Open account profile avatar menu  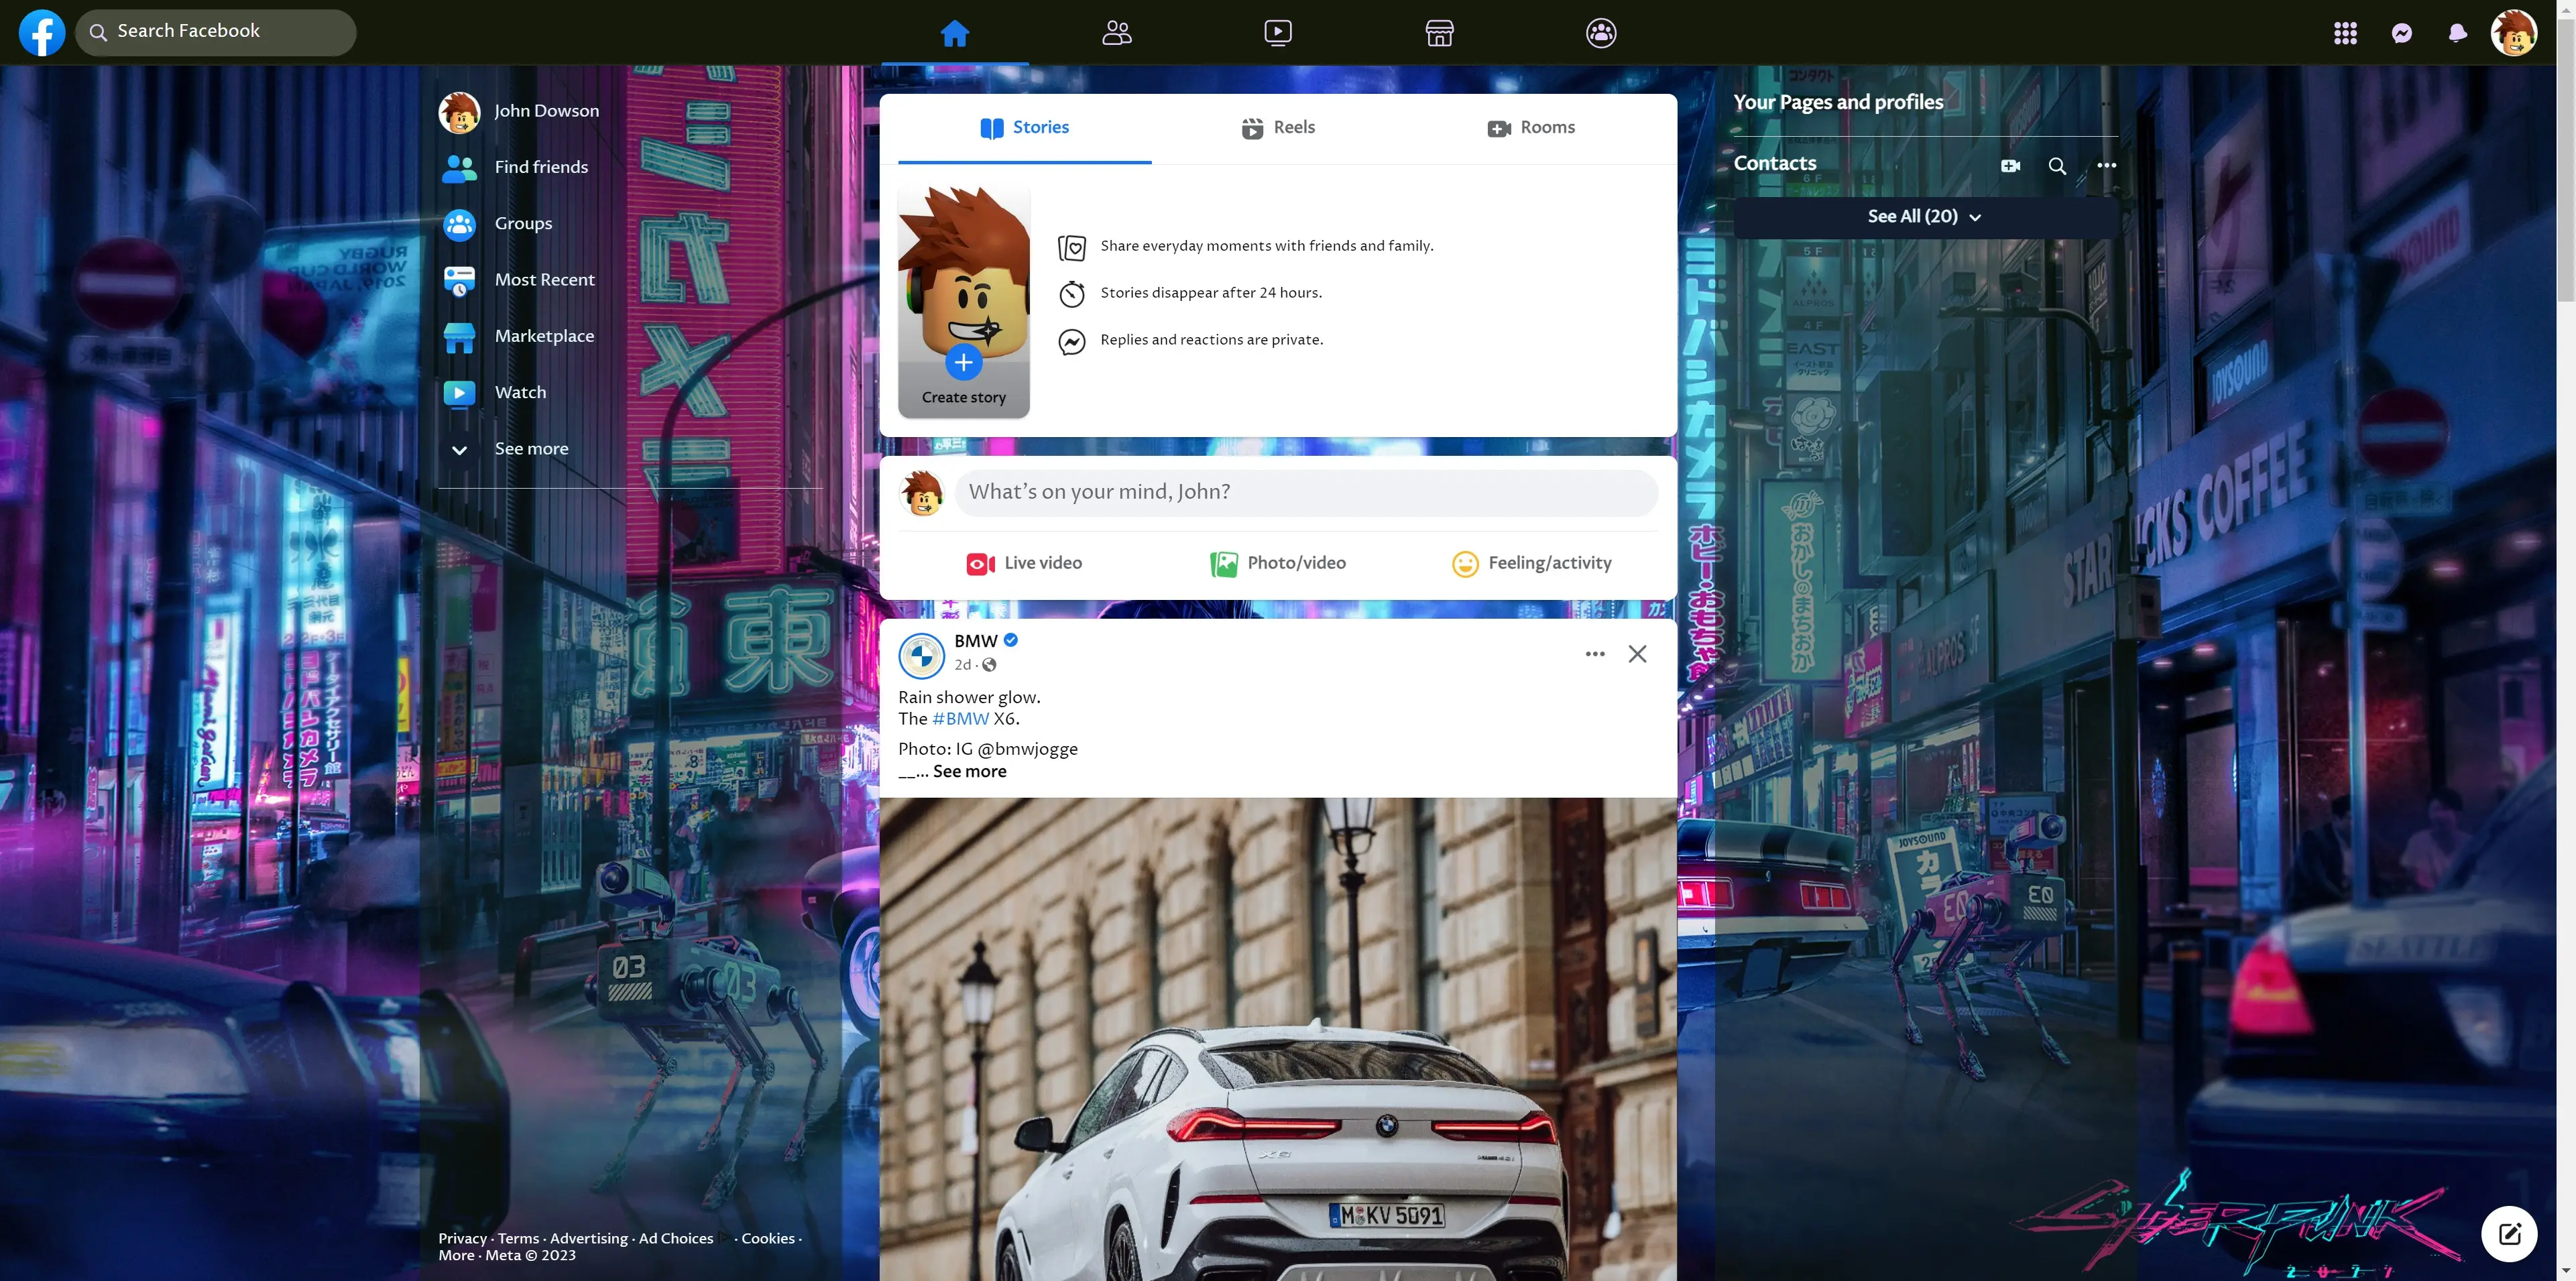pyautogui.click(x=2513, y=33)
